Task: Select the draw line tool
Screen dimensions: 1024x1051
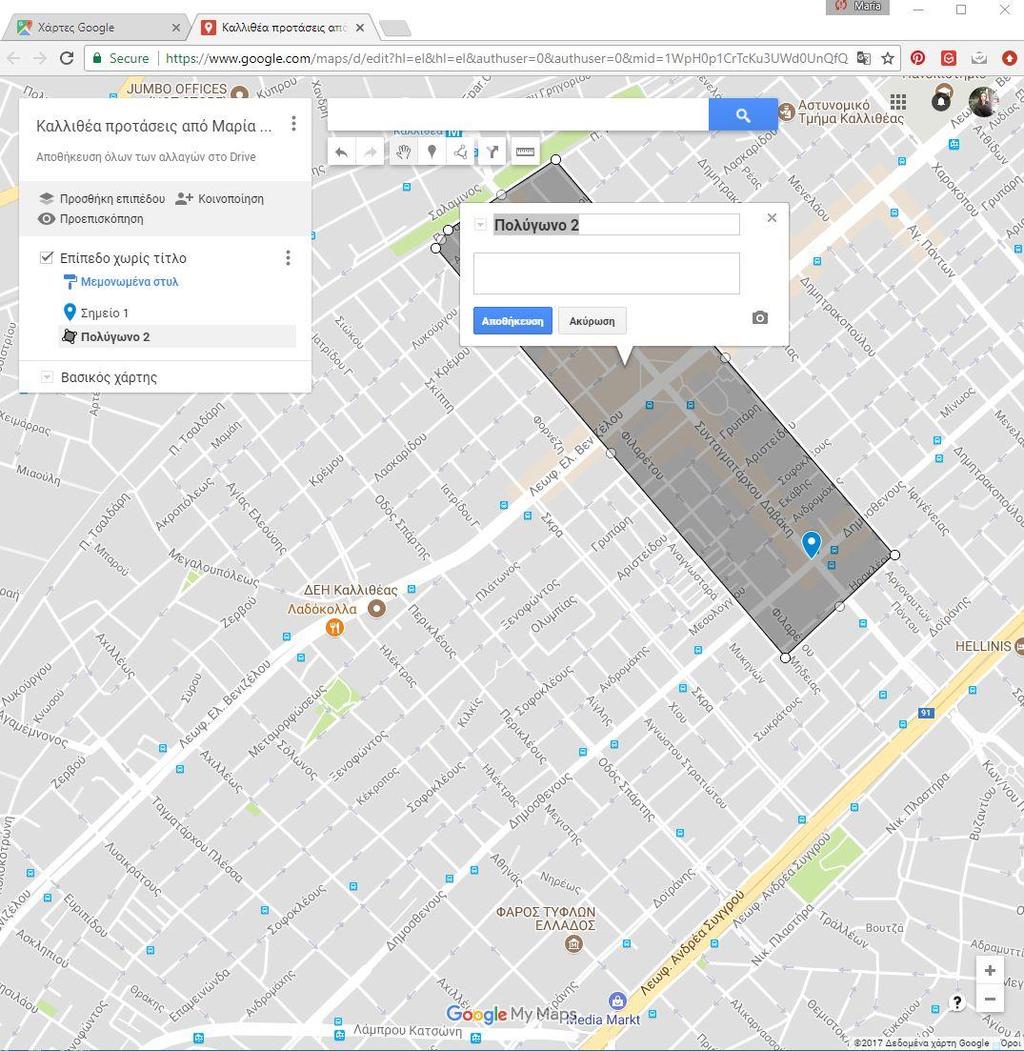Action: pyautogui.click(x=462, y=152)
